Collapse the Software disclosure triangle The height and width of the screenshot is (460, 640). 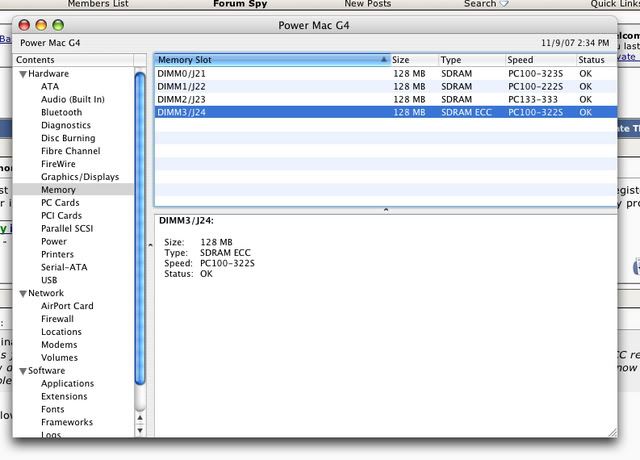23,371
